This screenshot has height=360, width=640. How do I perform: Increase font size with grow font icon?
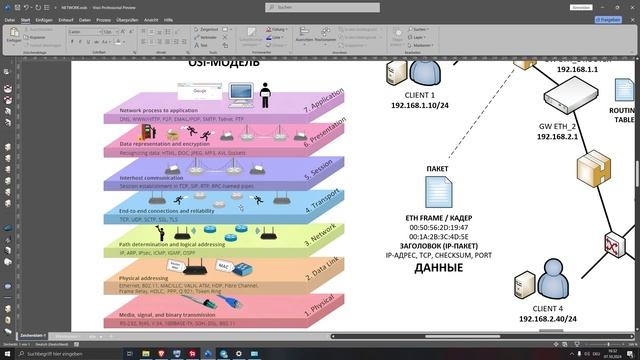(x=122, y=32)
